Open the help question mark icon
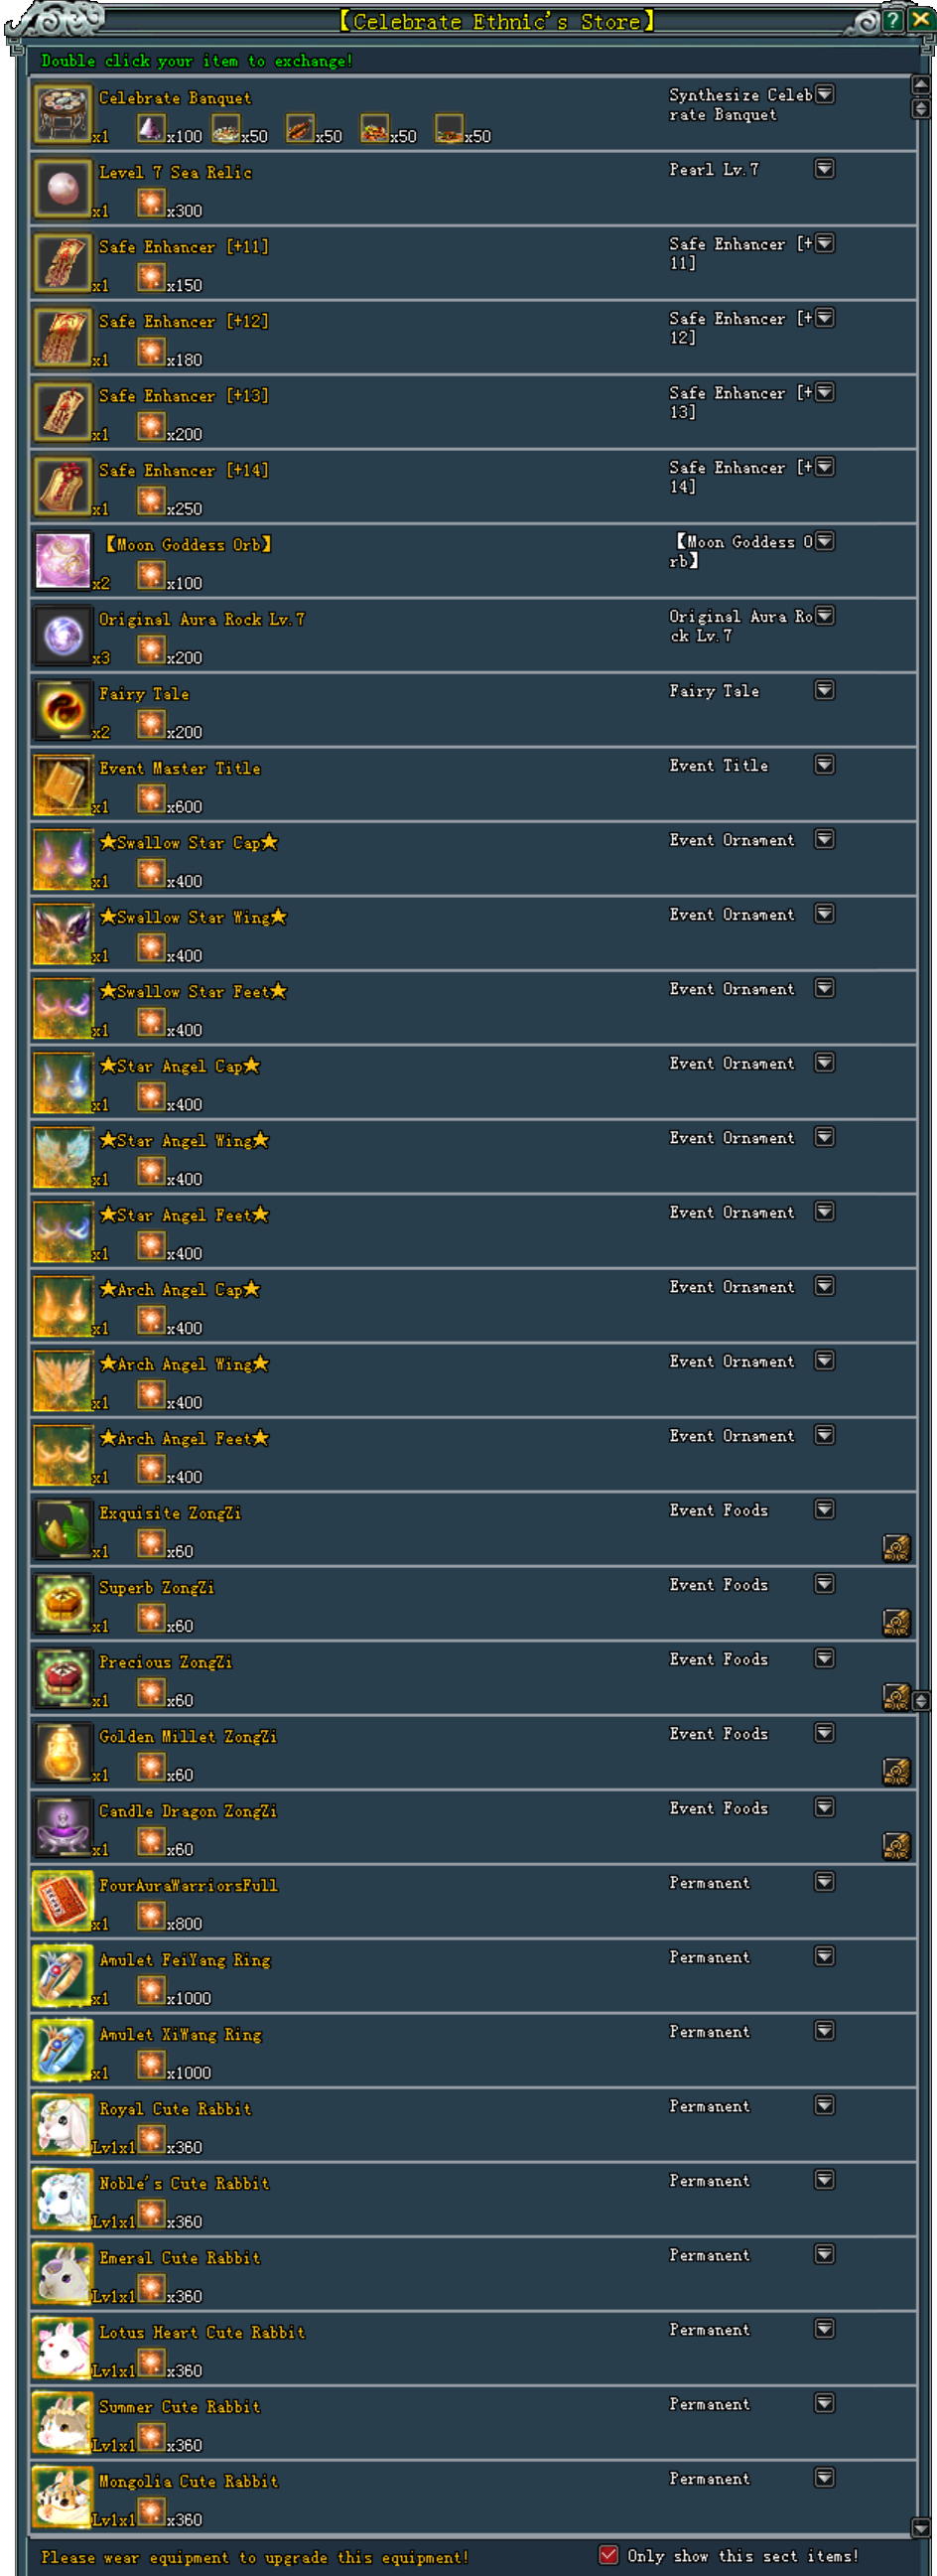 [892, 19]
